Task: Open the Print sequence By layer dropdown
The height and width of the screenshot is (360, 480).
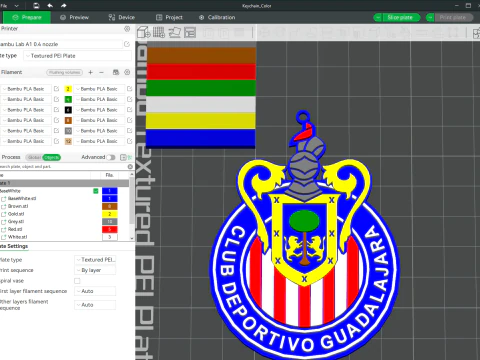Action: 95,270
